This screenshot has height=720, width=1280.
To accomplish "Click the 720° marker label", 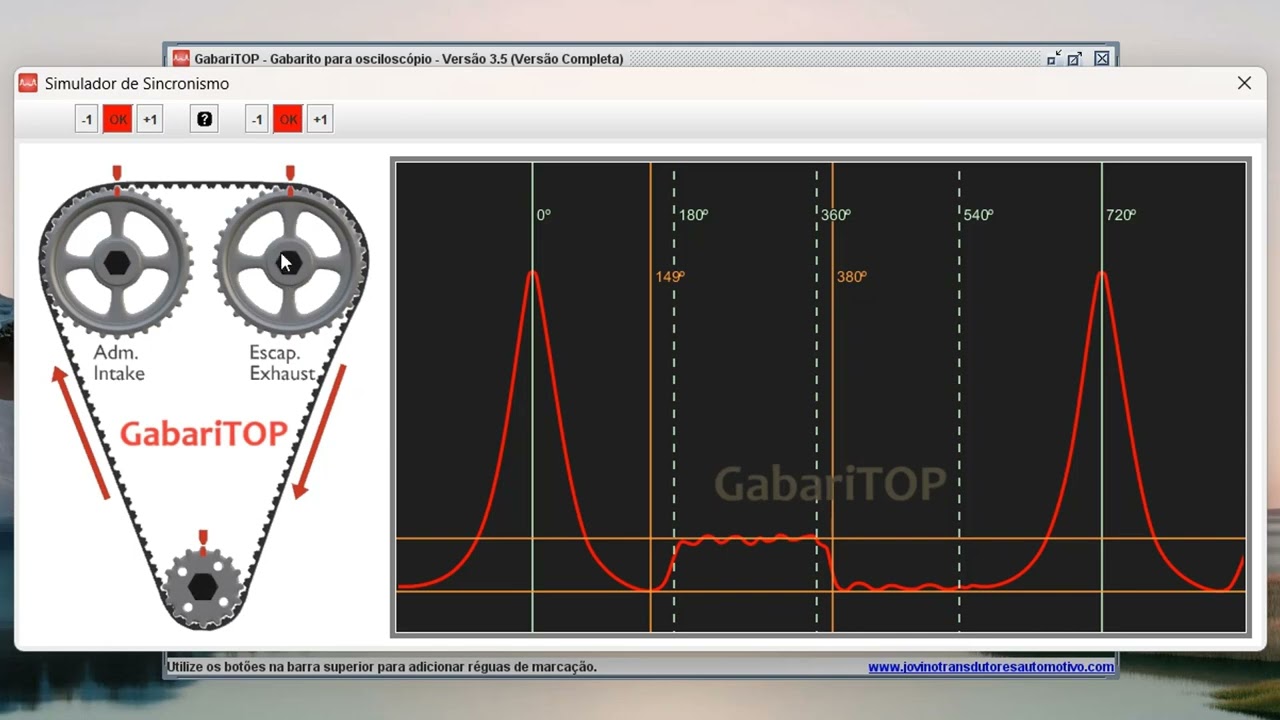I will coord(1121,215).
